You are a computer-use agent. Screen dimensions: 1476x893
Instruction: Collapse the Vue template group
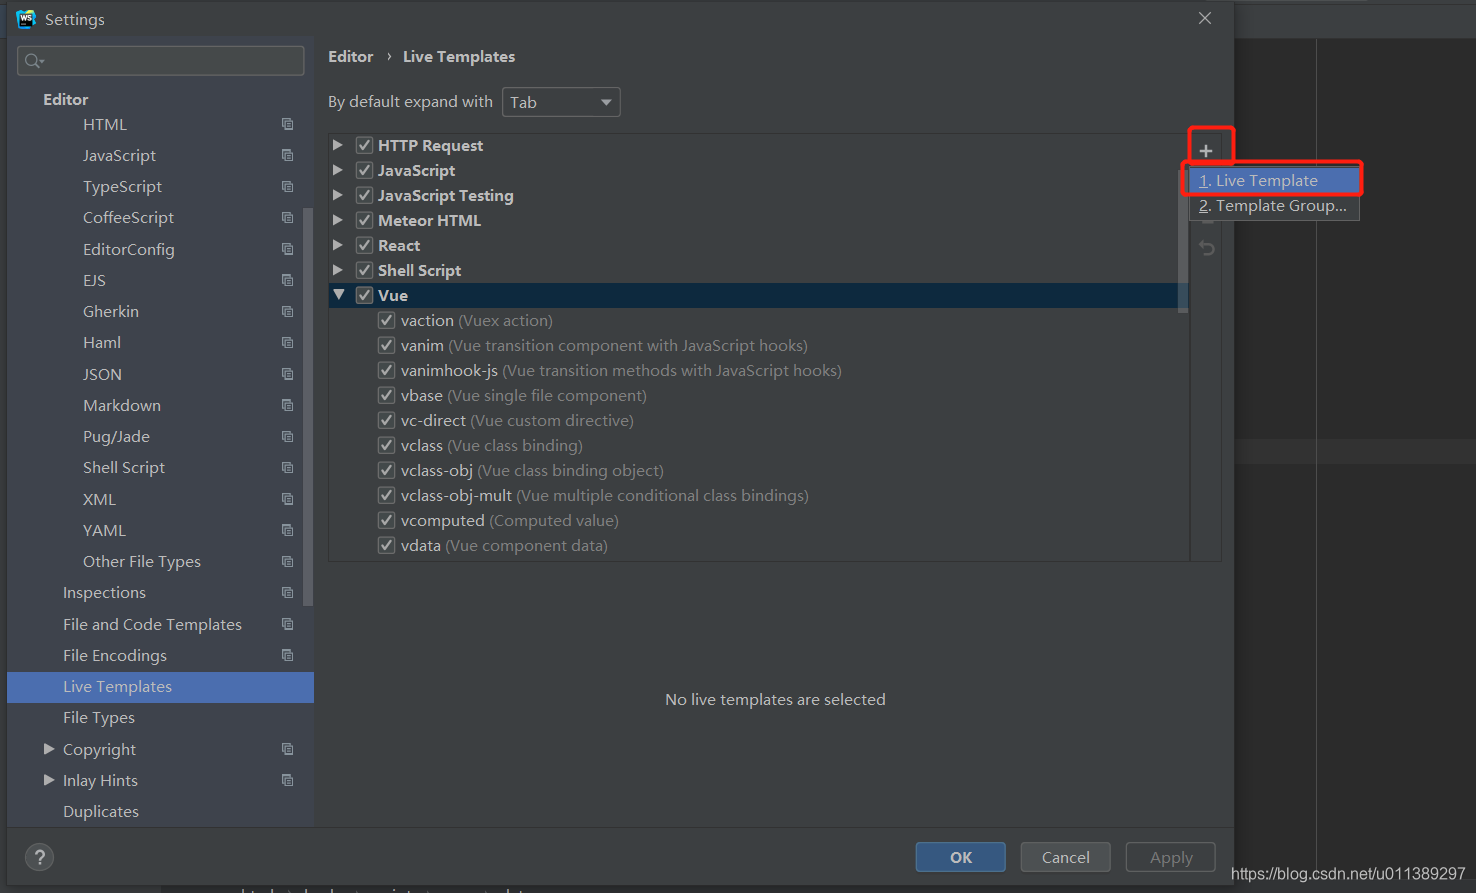(339, 295)
